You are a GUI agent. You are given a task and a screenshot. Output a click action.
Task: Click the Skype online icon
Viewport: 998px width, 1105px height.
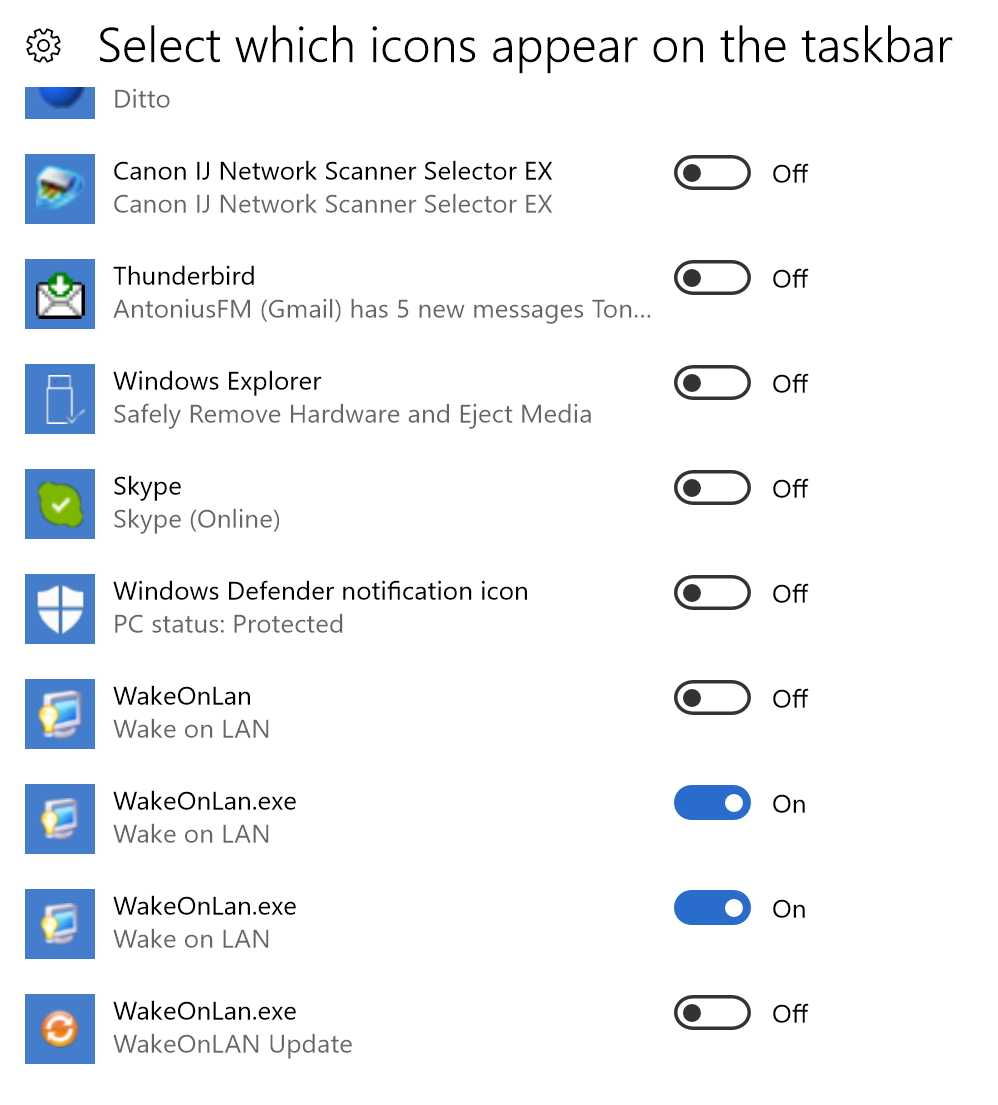(x=59, y=504)
